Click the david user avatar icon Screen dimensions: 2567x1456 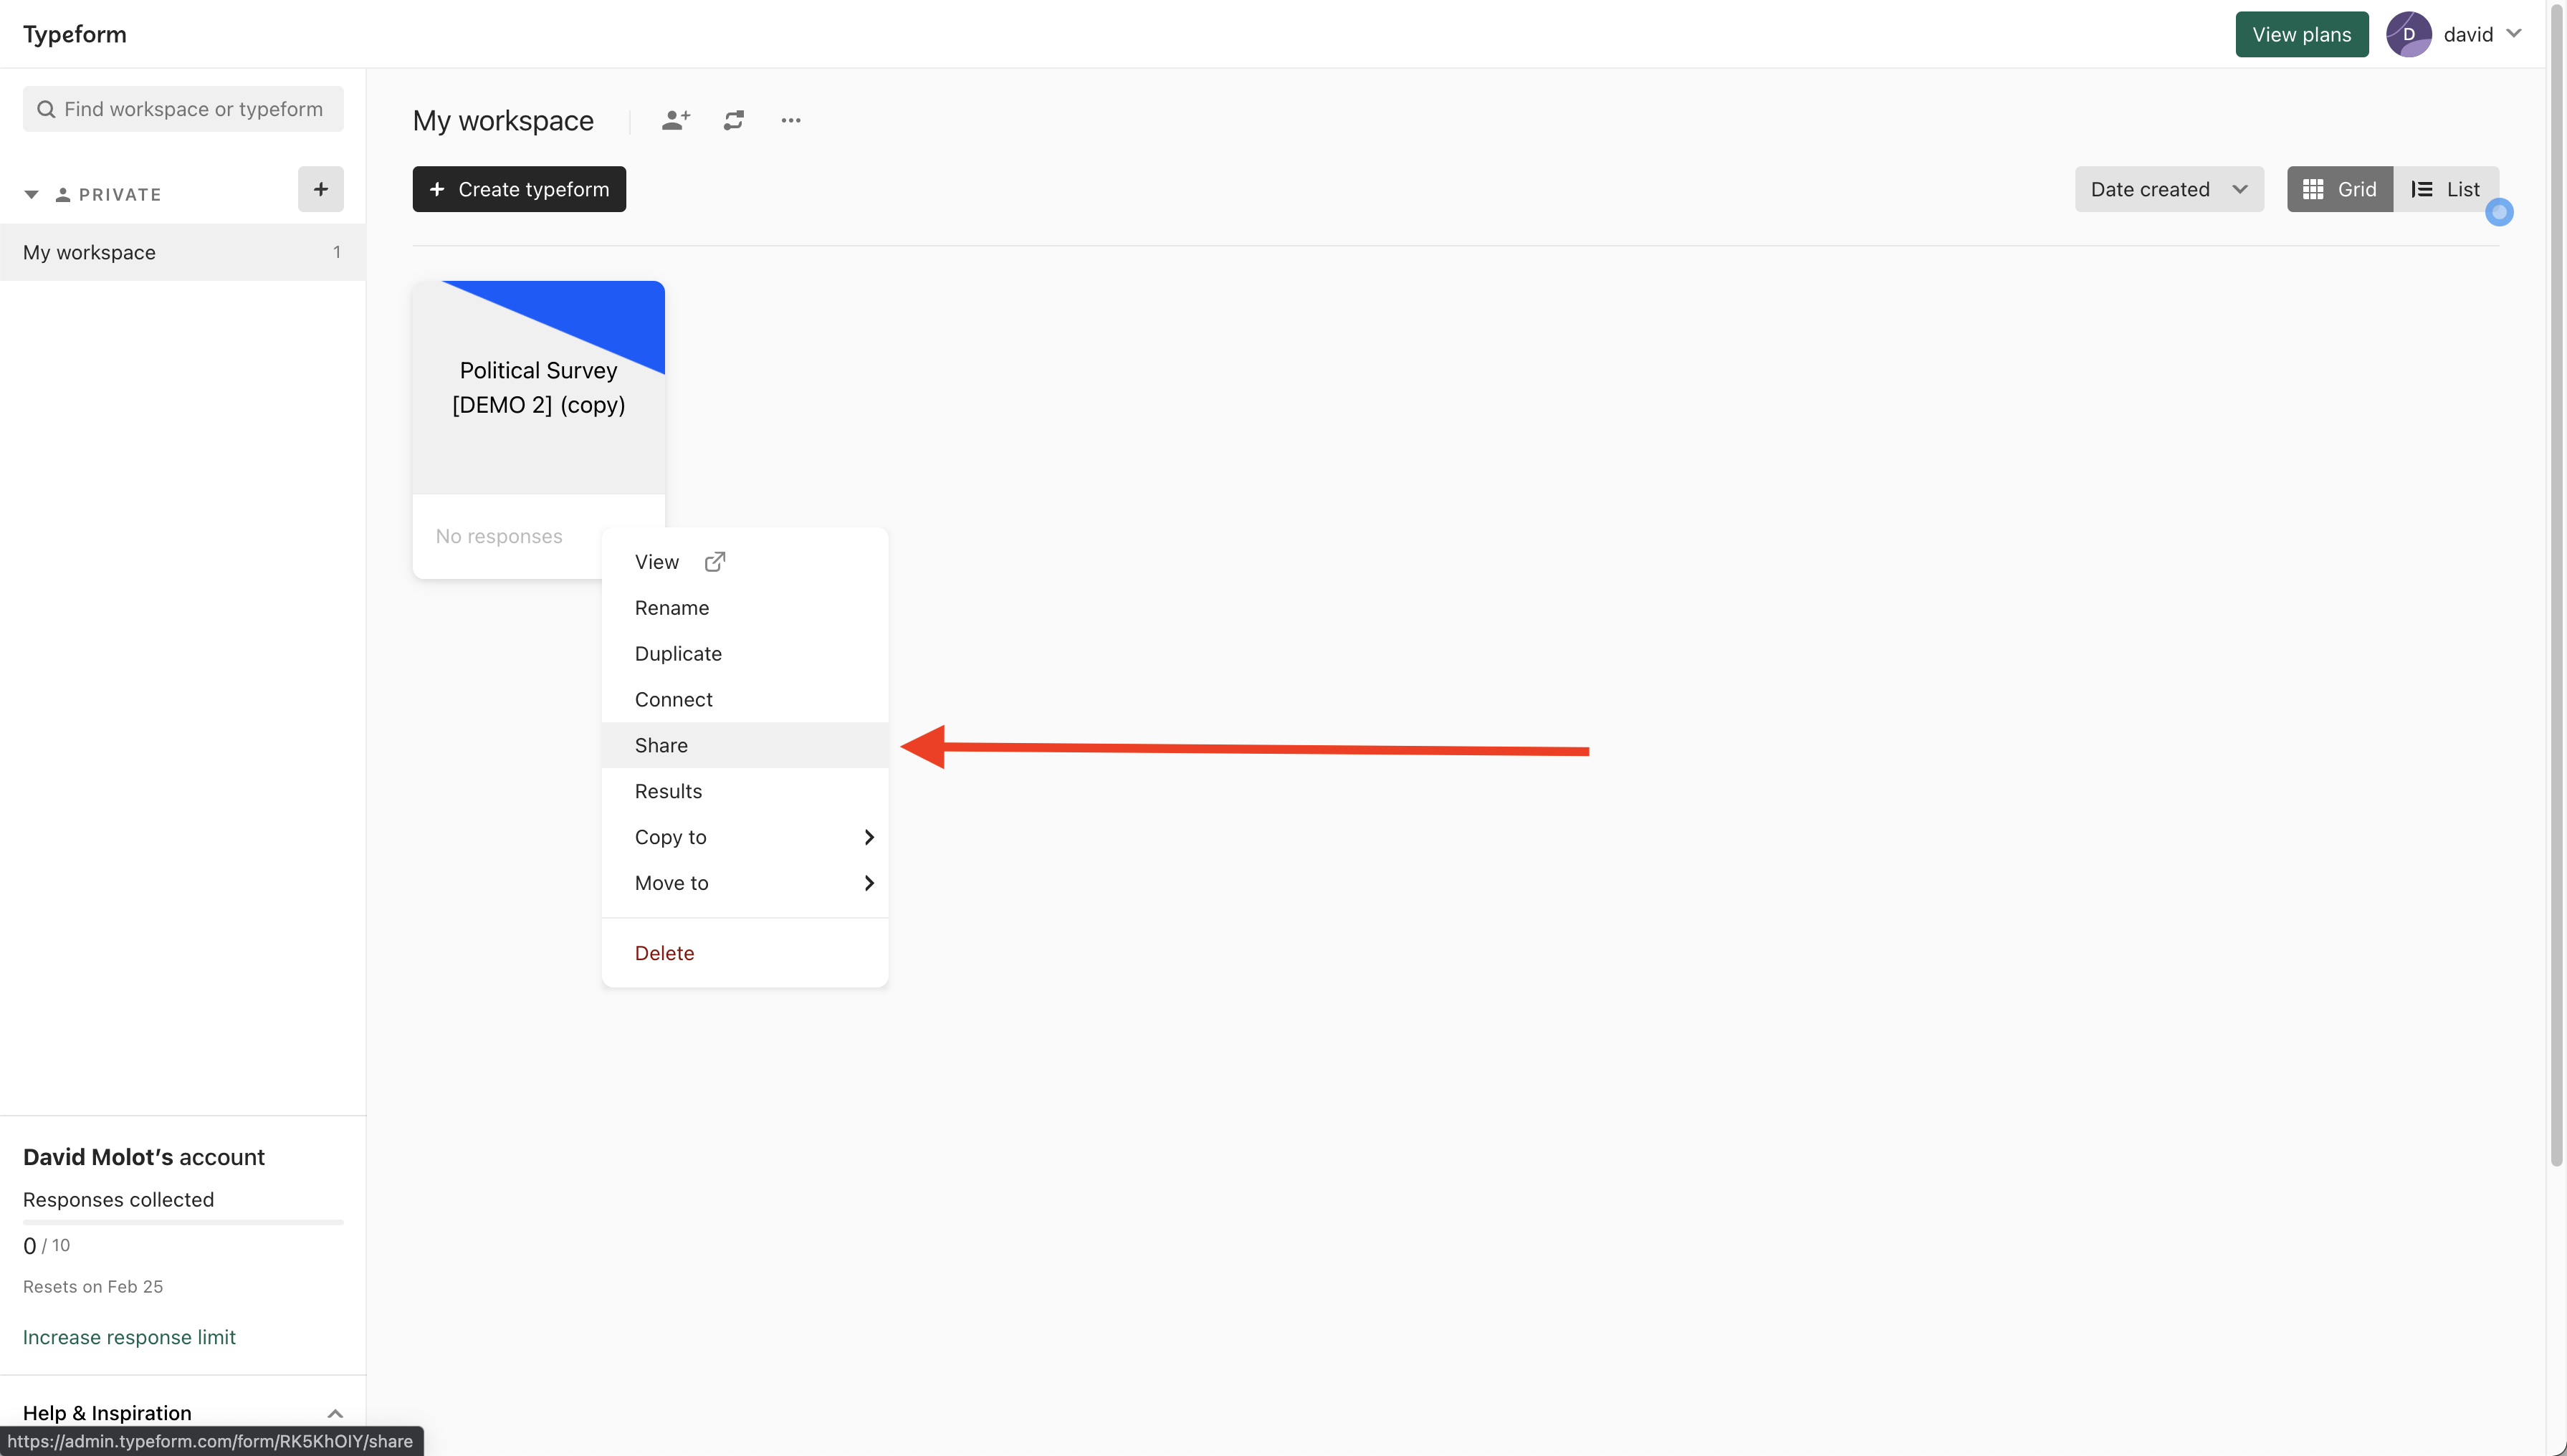pyautogui.click(x=2408, y=34)
